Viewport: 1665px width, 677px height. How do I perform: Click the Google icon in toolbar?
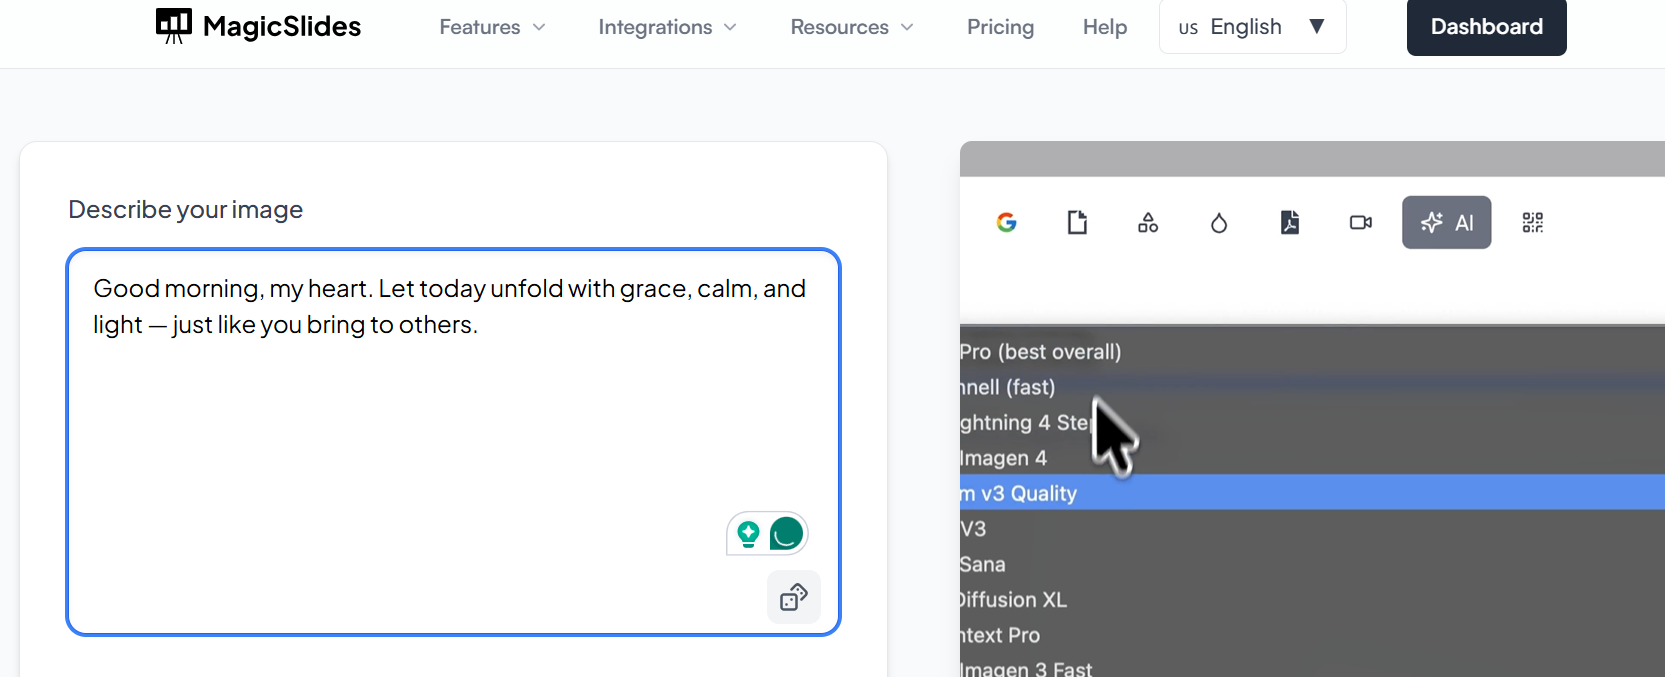pyautogui.click(x=1007, y=222)
